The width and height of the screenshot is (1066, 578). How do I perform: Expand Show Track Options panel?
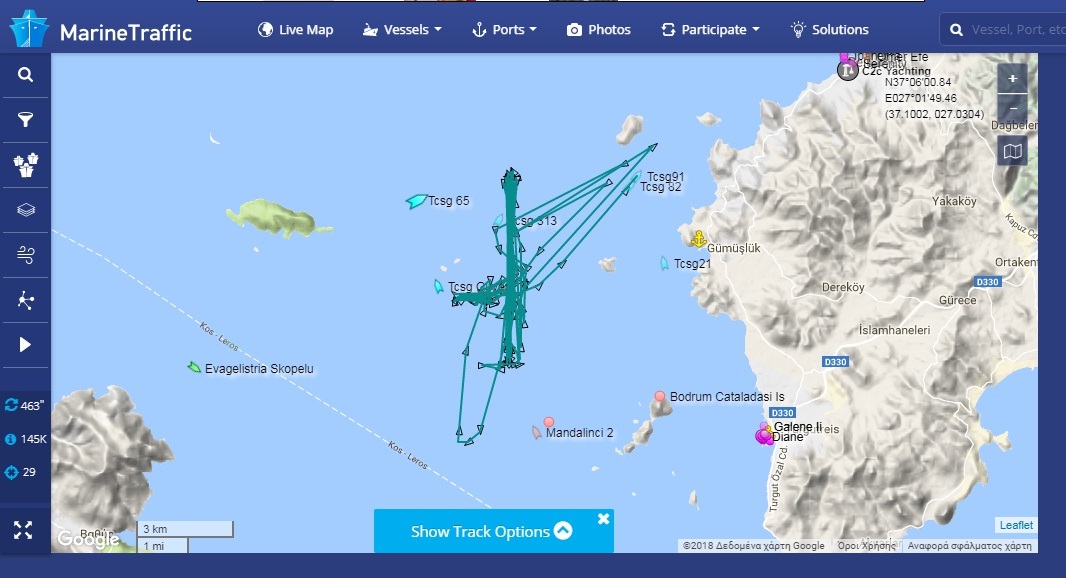(492, 531)
